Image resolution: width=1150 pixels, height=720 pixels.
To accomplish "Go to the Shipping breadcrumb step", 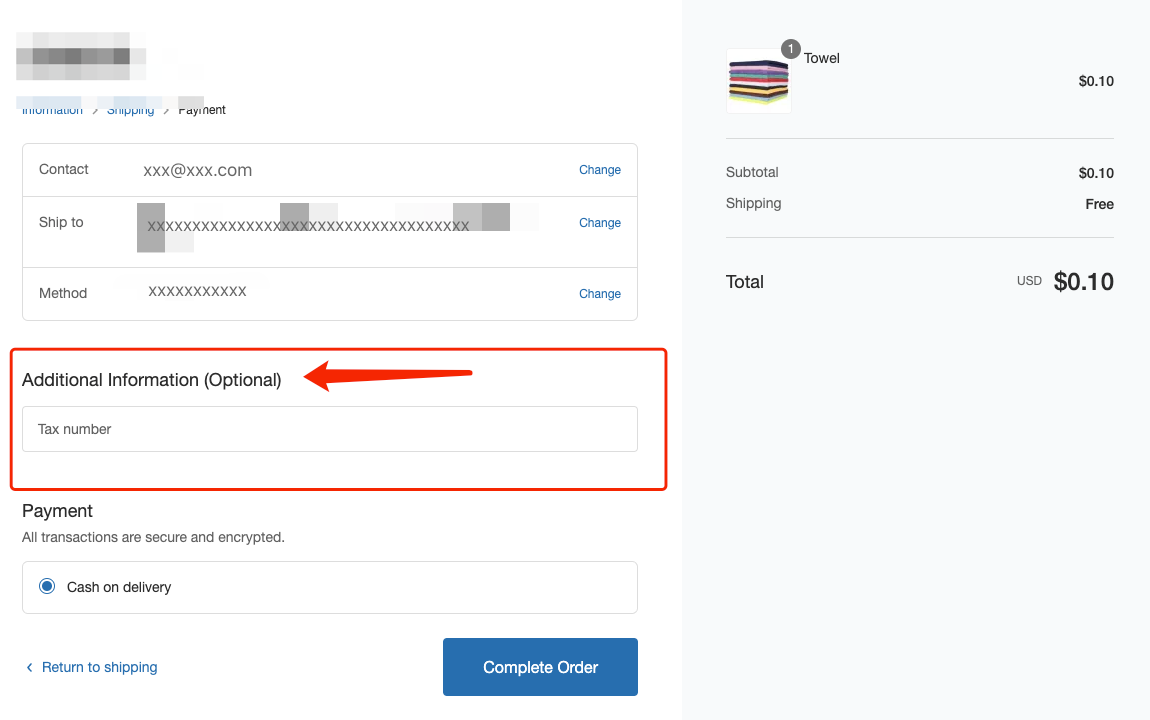I will click(x=131, y=110).
